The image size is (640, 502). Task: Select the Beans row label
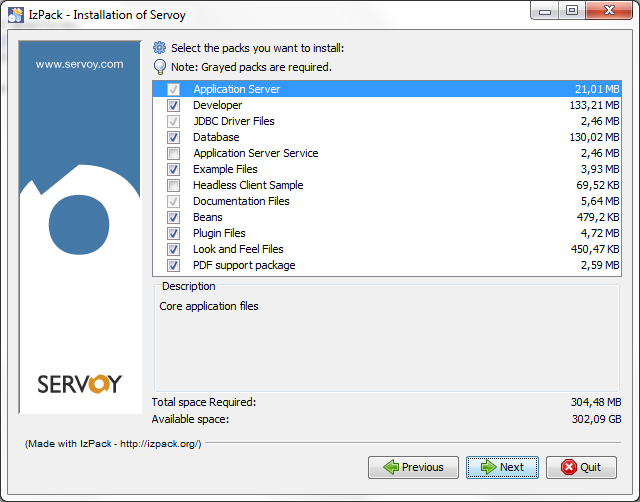point(208,217)
